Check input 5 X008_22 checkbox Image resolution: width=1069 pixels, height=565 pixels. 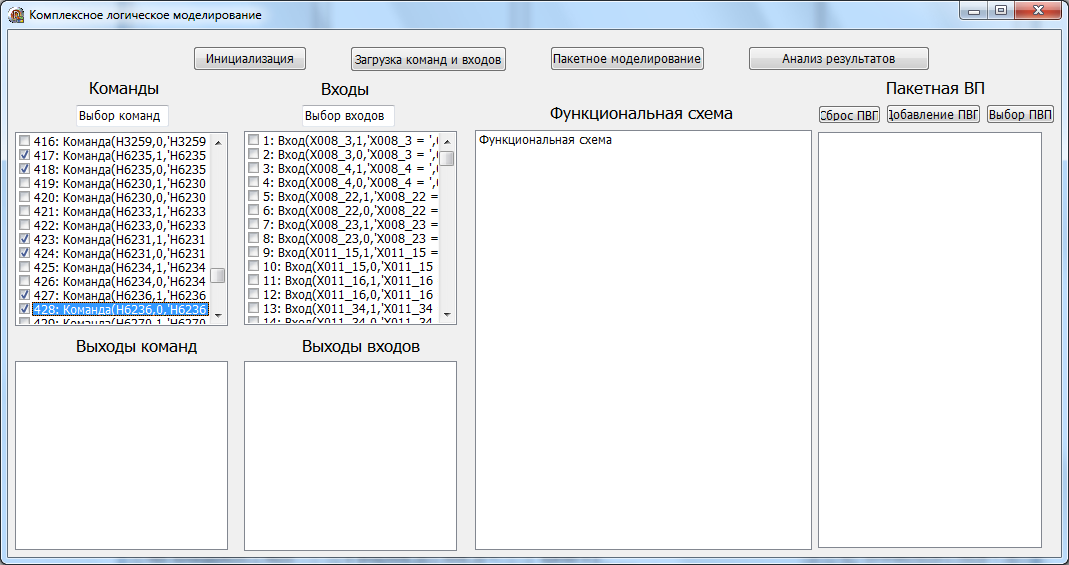pyautogui.click(x=254, y=196)
